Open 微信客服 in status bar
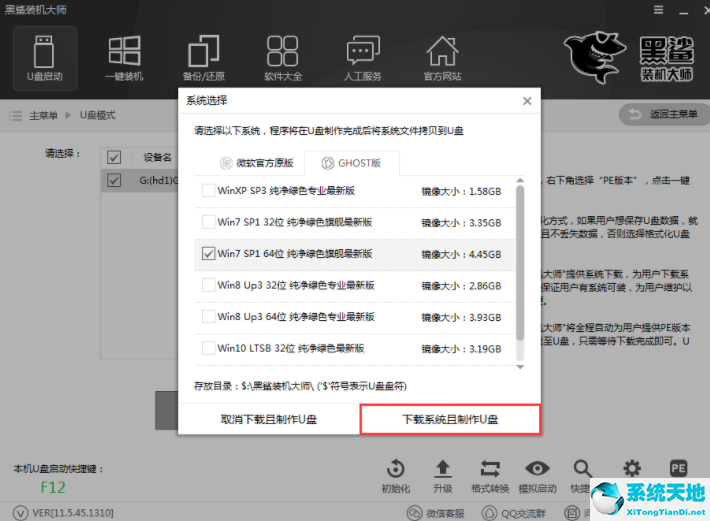This screenshot has width=710, height=521. click(436, 513)
